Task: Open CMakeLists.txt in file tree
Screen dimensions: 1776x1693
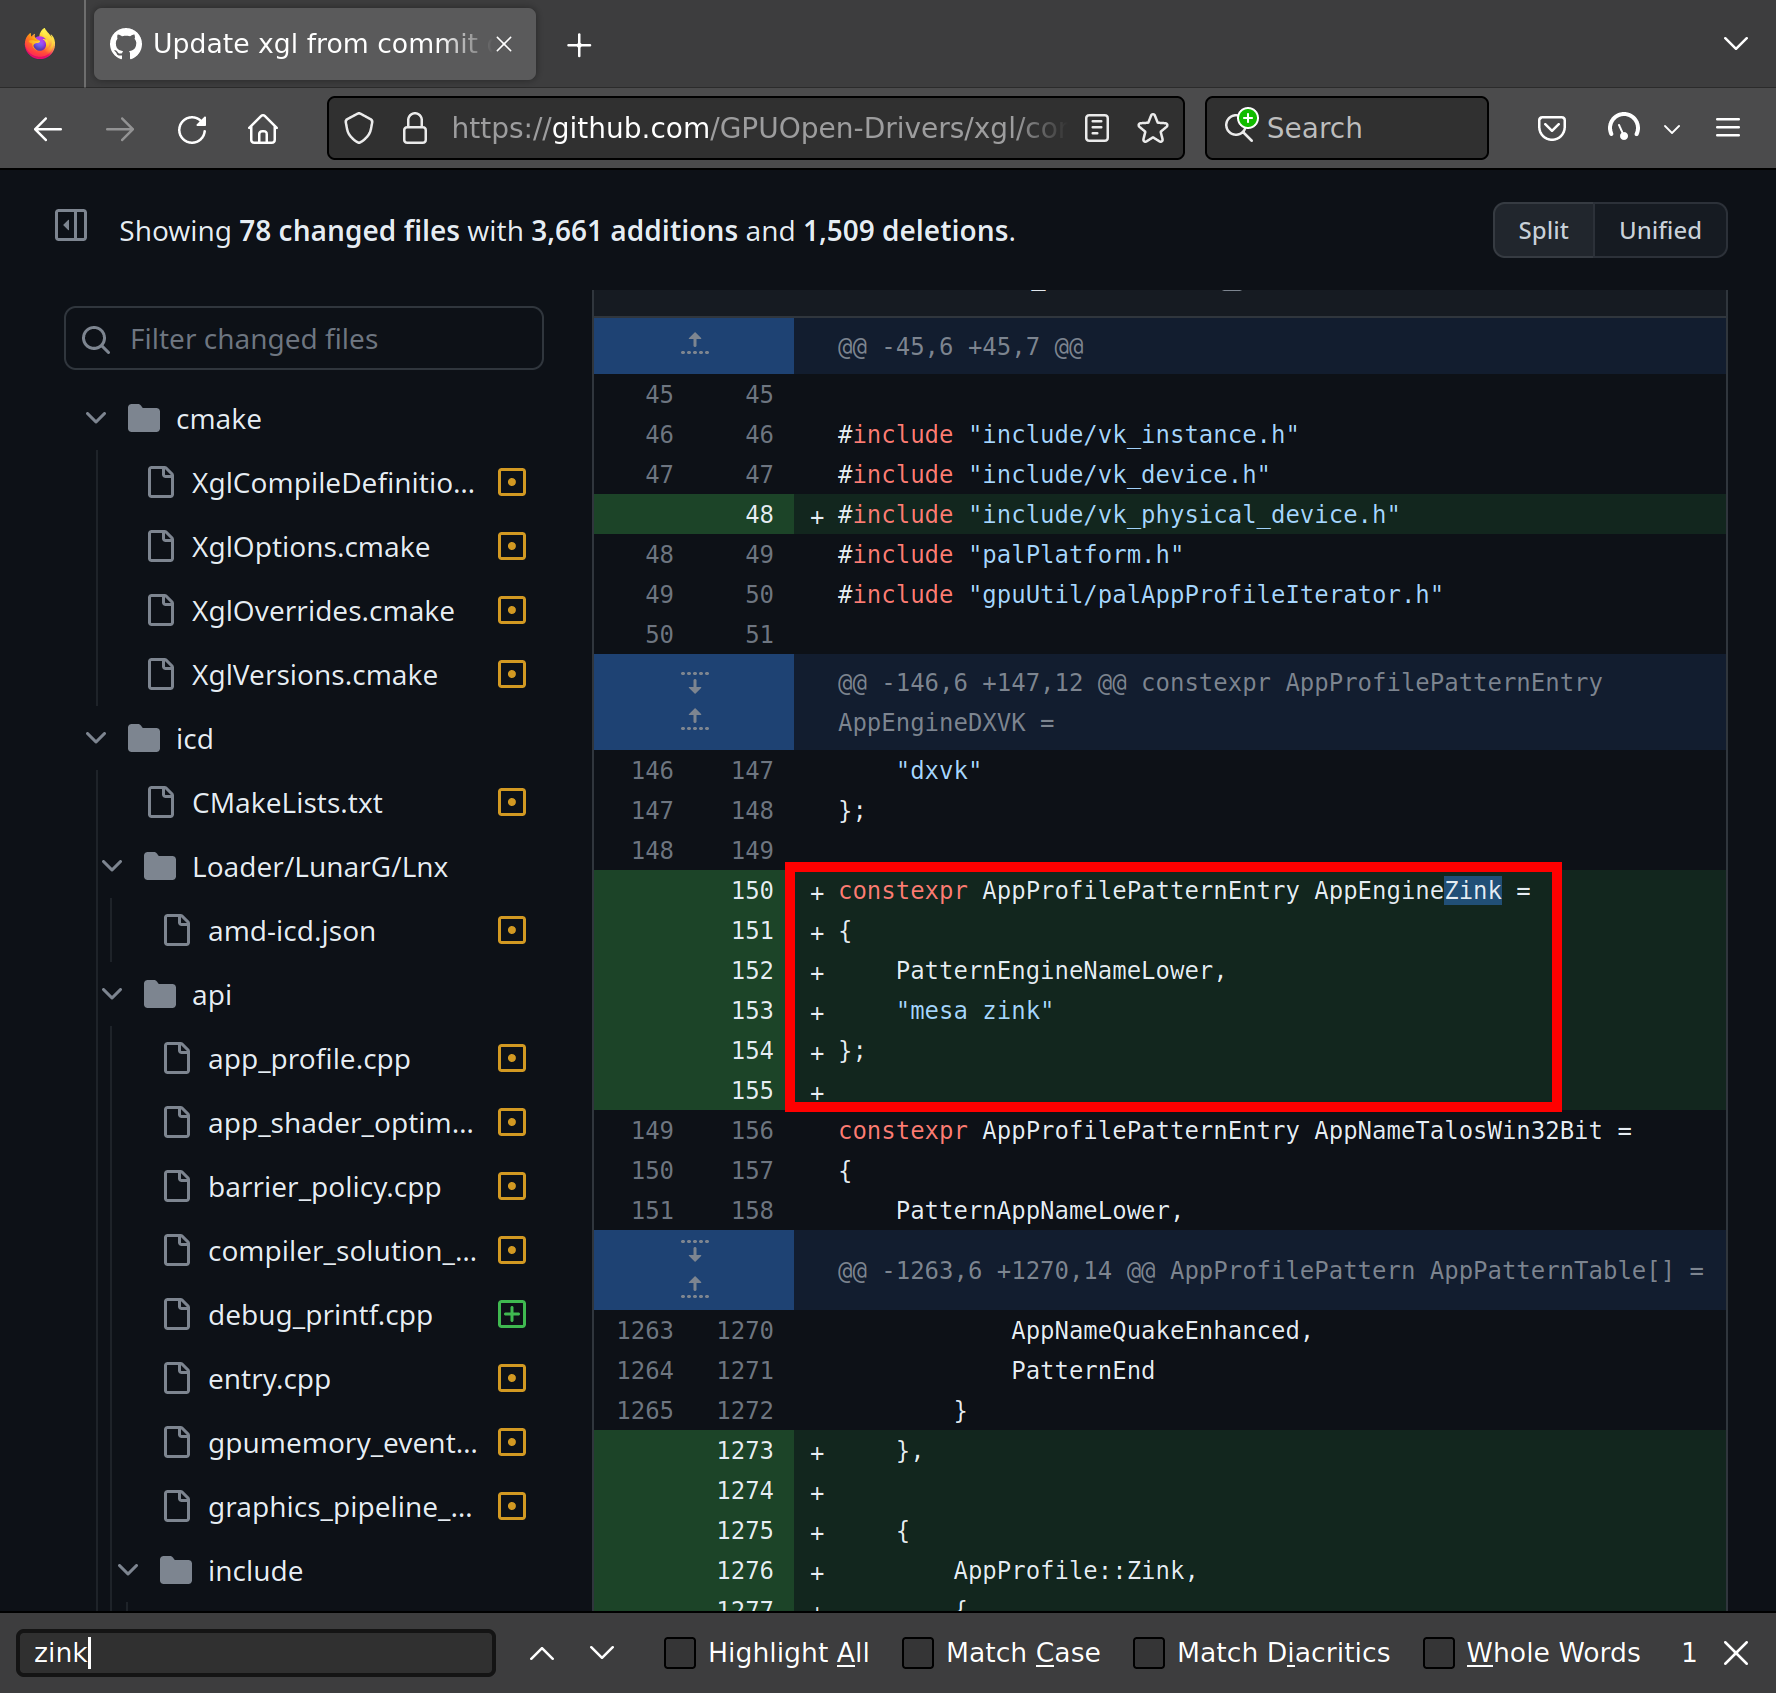Action: 287,803
